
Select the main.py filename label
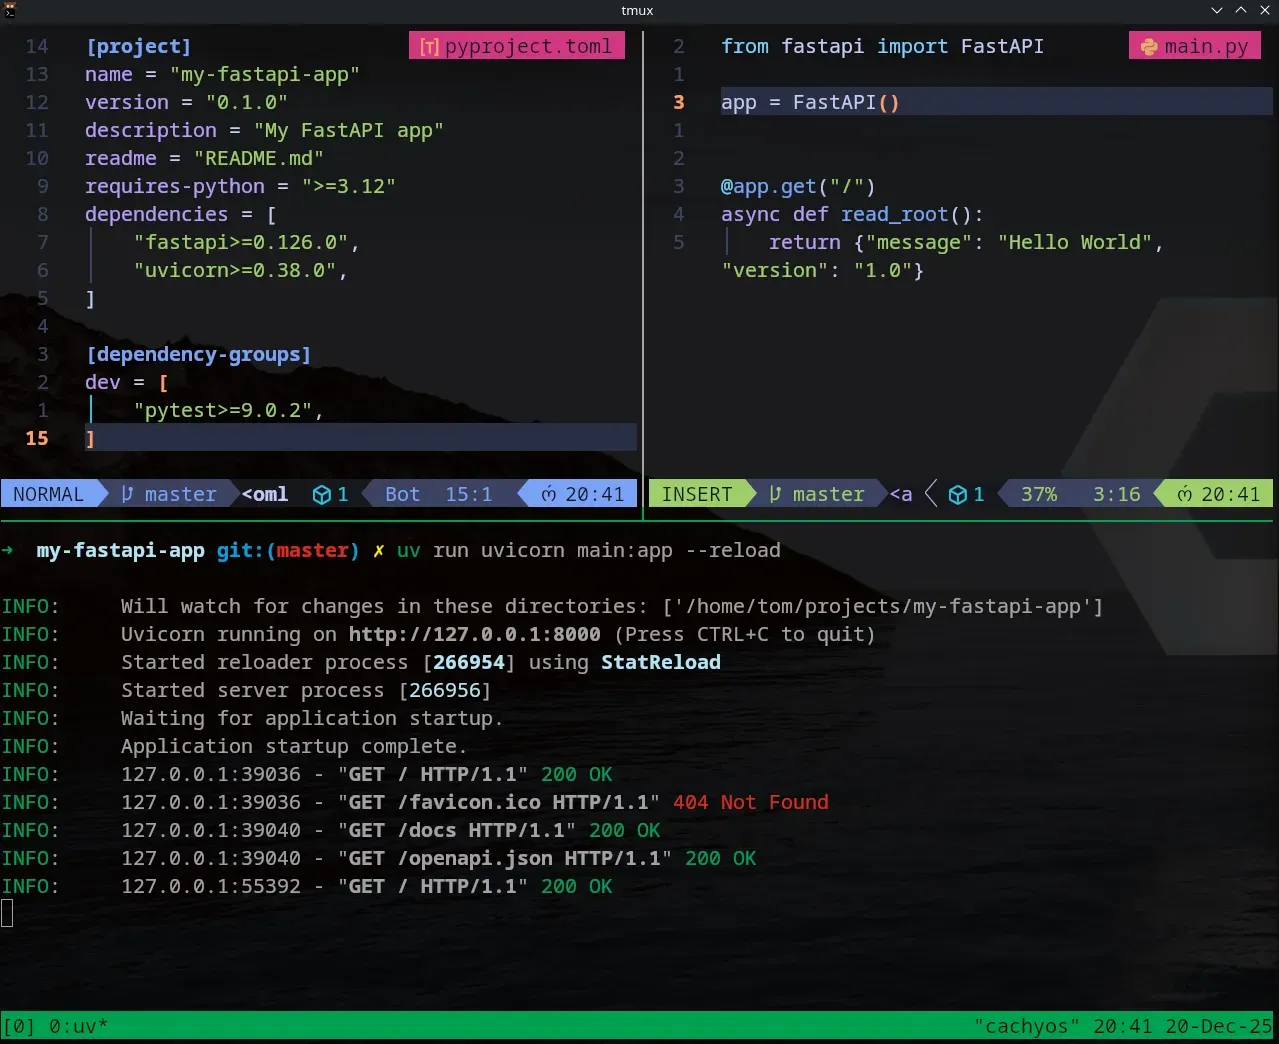tap(1206, 47)
